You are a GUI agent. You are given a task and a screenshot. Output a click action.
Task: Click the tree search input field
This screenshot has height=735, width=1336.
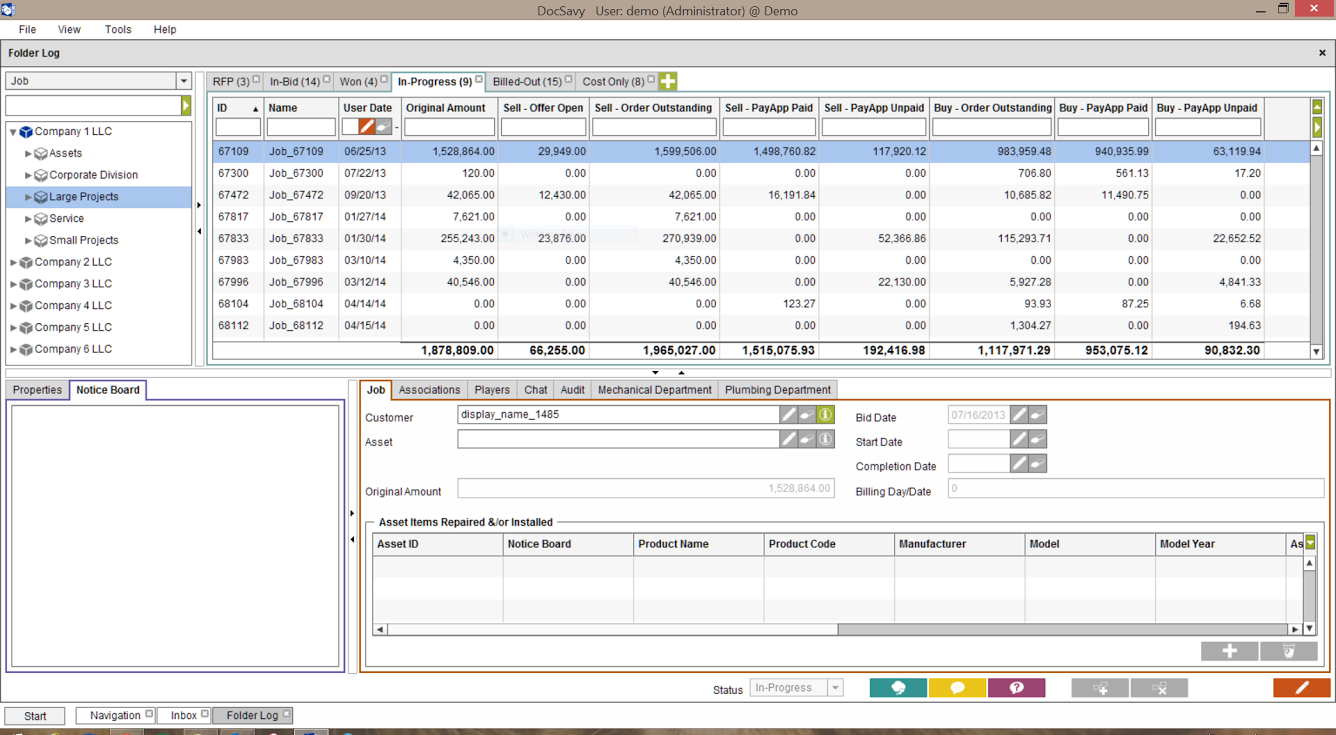[x=93, y=105]
